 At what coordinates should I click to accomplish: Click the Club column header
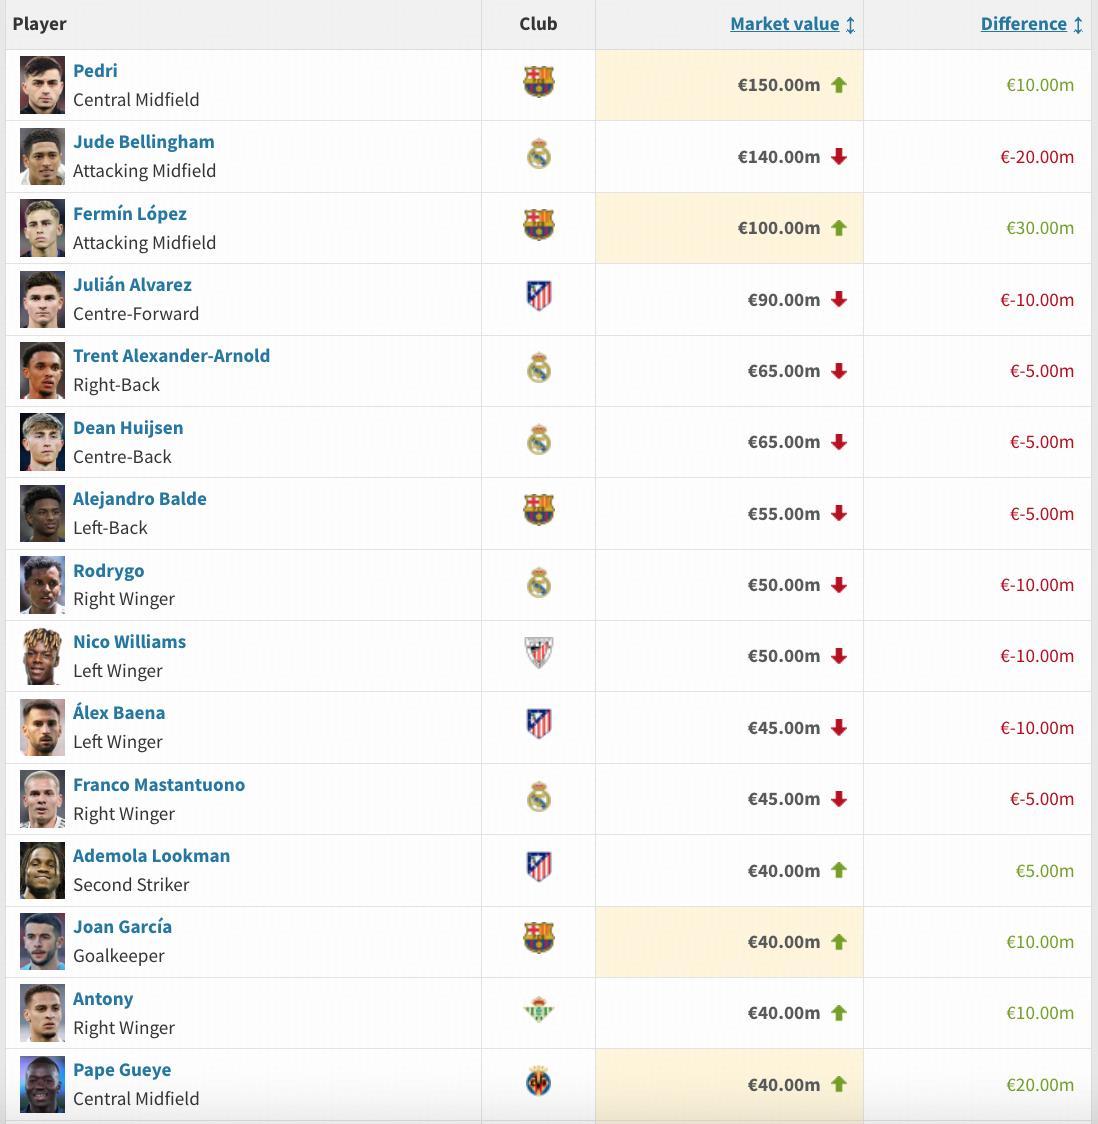pos(538,24)
